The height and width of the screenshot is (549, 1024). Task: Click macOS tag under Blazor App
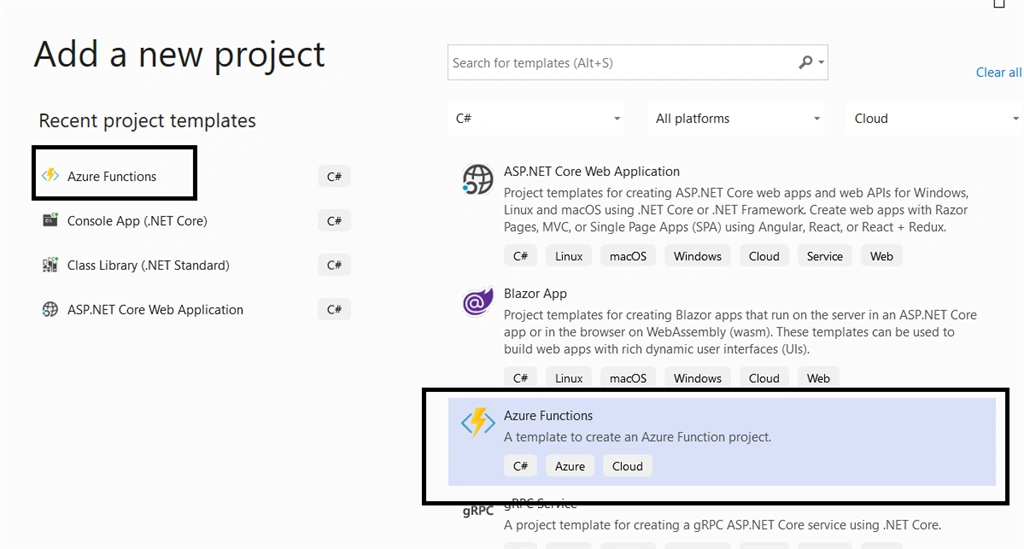tap(628, 378)
